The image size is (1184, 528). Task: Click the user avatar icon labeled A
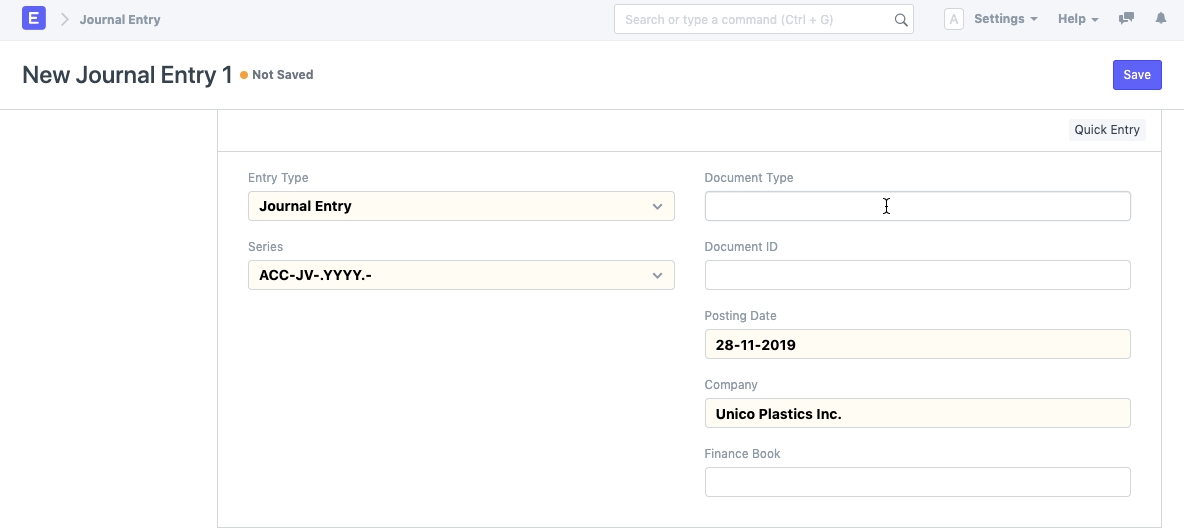954,19
